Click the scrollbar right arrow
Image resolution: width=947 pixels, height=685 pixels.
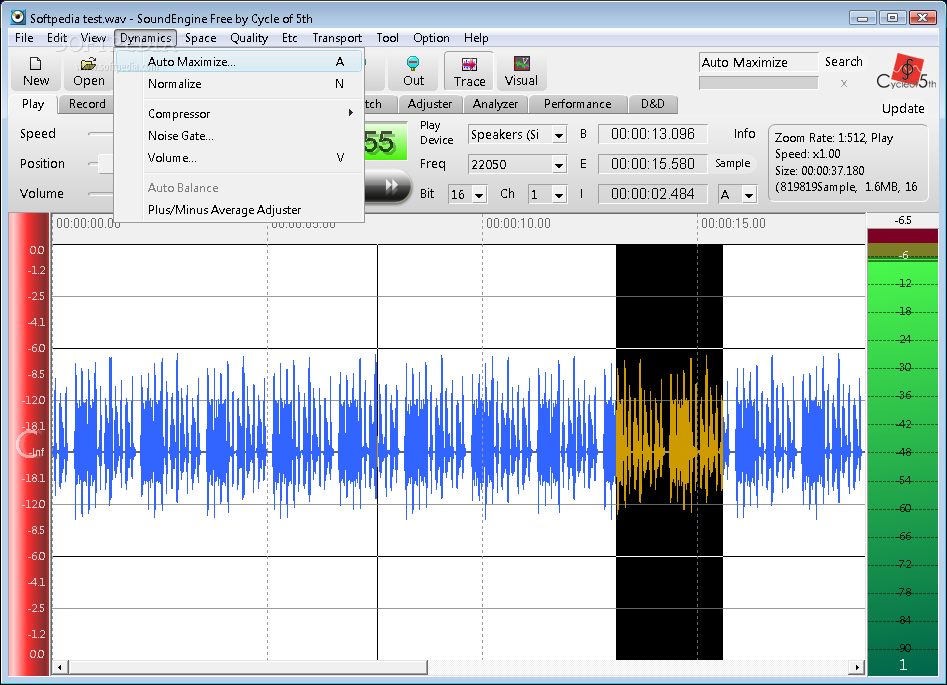pos(857,667)
